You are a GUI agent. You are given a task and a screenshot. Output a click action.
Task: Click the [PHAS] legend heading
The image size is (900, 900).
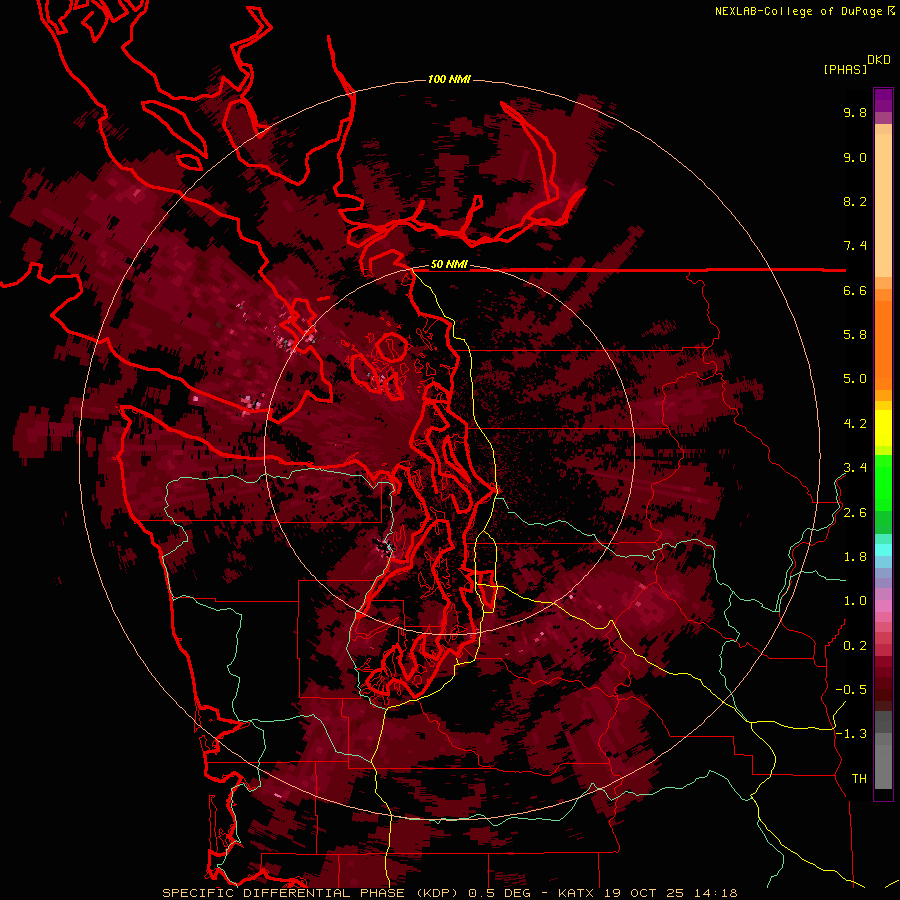[x=845, y=69]
